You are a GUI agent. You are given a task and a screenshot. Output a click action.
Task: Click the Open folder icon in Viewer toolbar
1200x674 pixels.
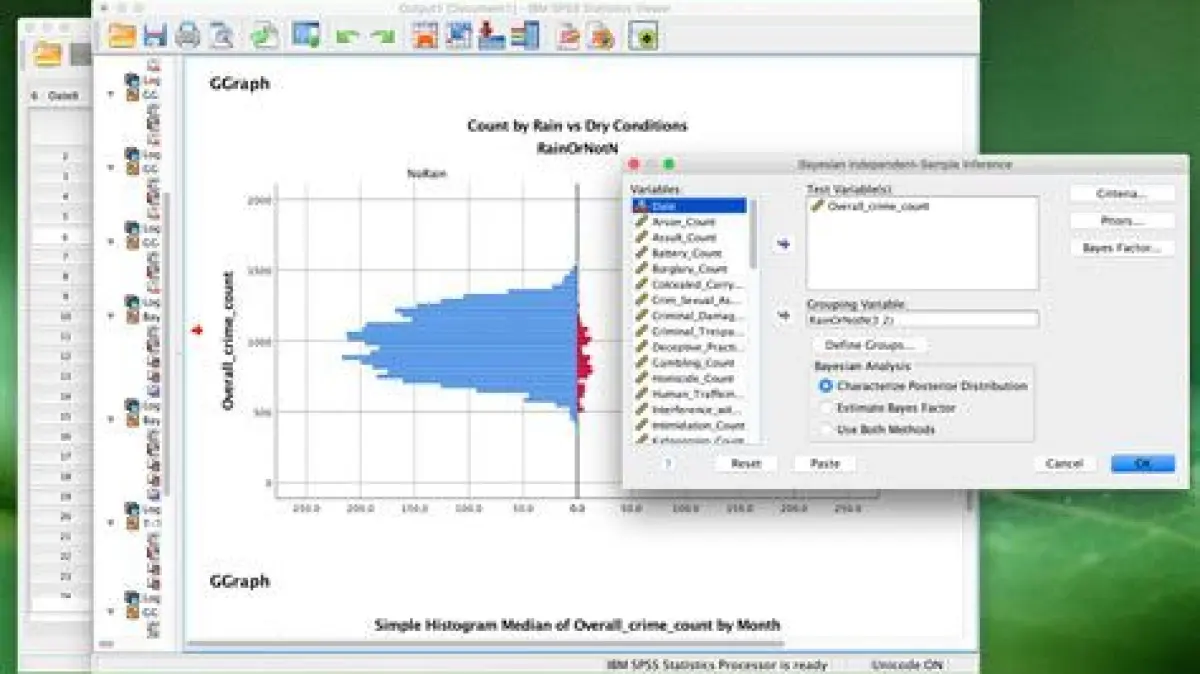coord(122,36)
